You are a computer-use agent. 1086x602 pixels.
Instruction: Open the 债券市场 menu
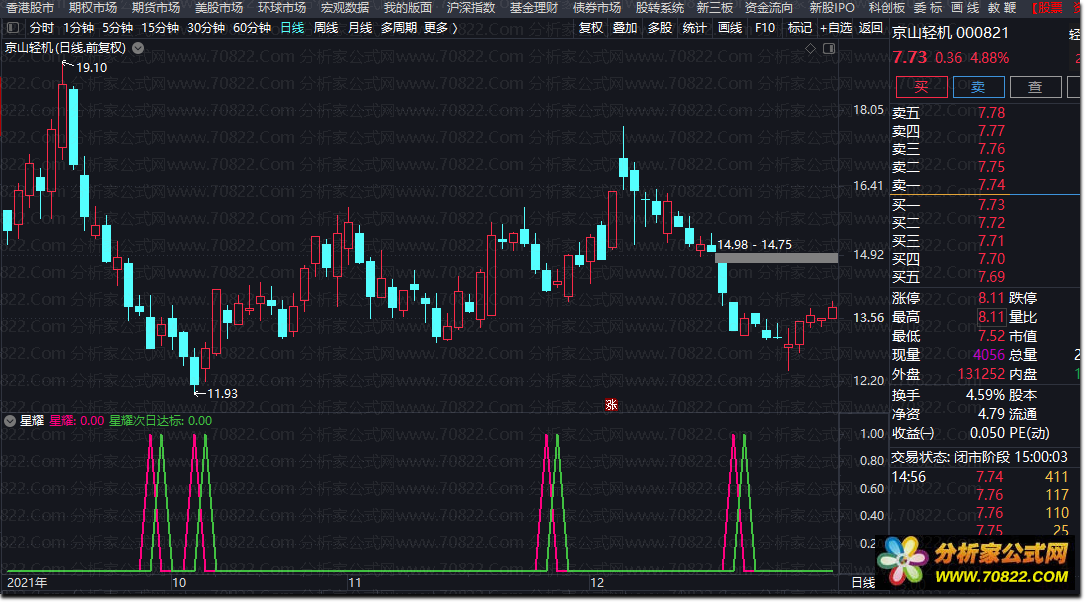coord(597,8)
